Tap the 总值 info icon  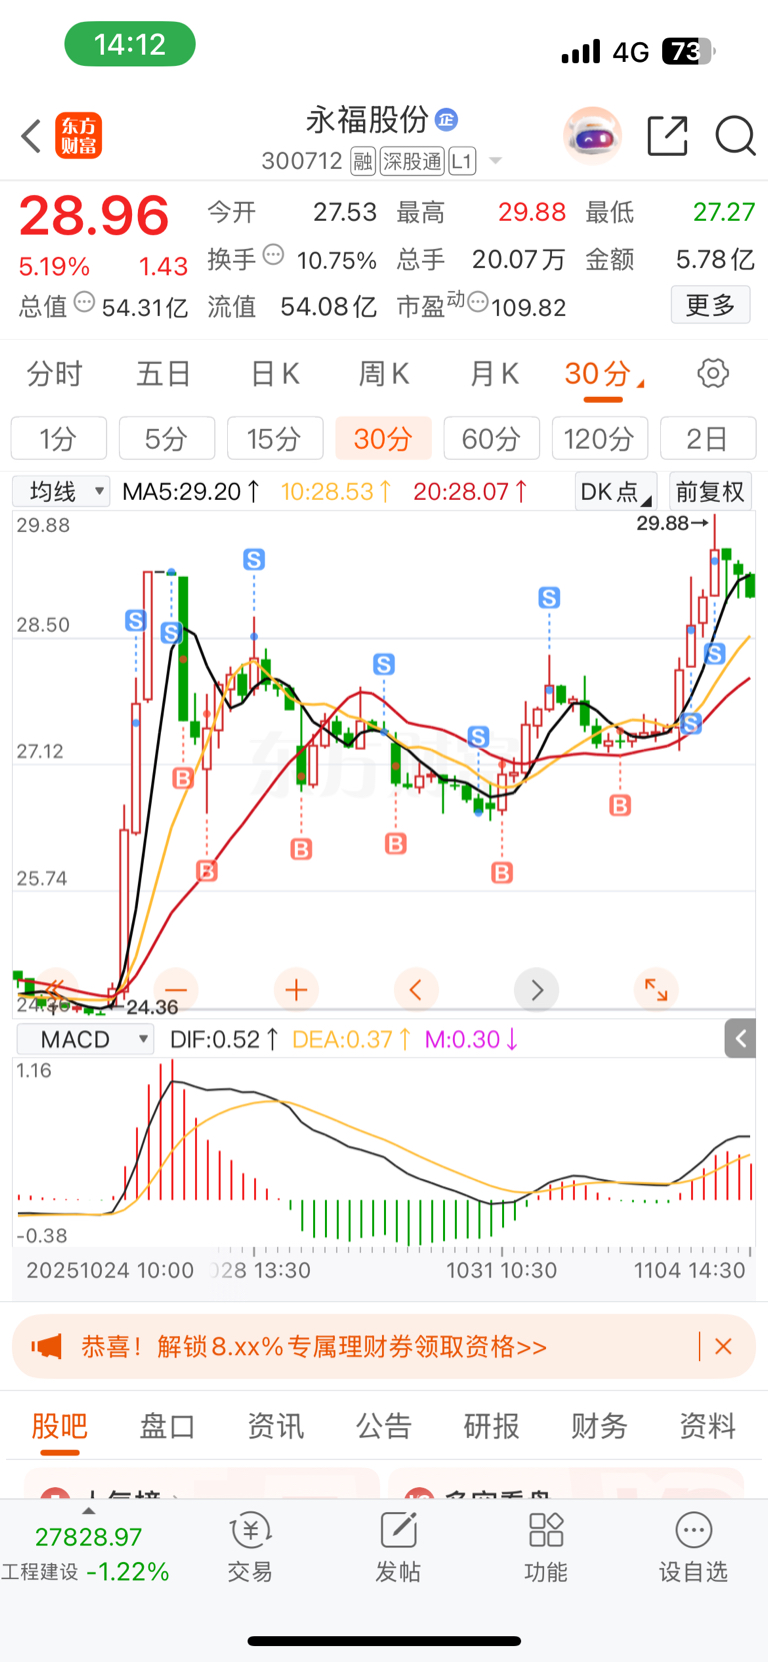85,301
